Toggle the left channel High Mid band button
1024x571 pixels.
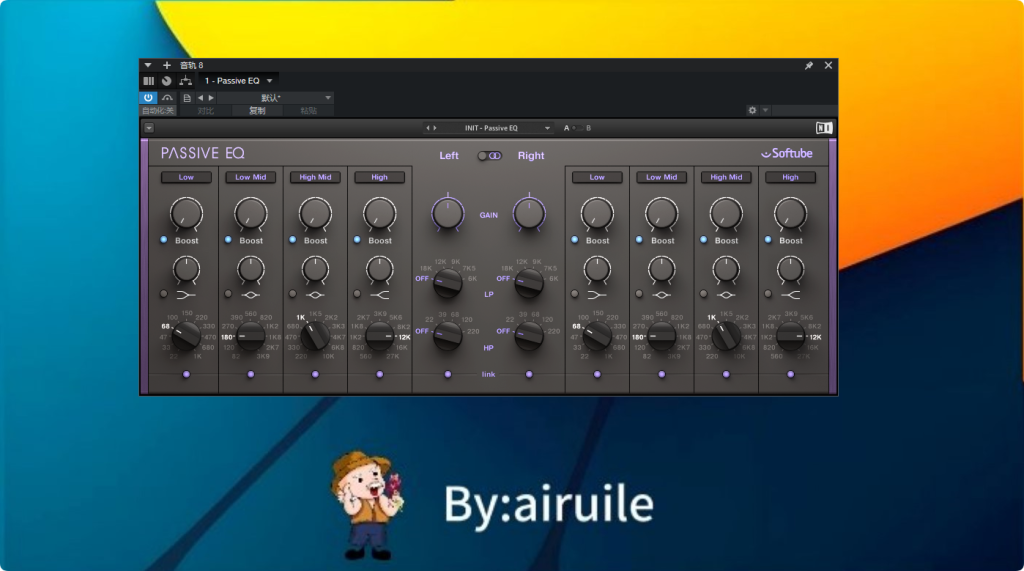click(x=315, y=177)
